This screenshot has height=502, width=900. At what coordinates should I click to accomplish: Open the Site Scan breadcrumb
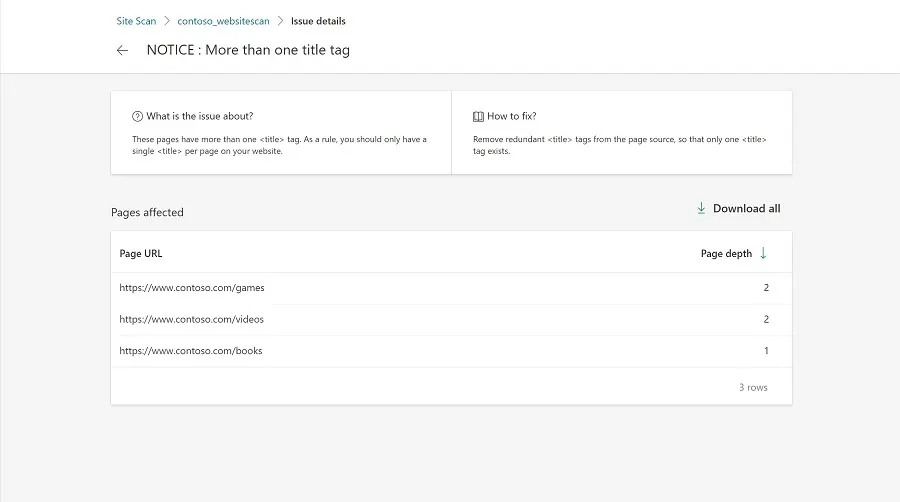point(134,21)
